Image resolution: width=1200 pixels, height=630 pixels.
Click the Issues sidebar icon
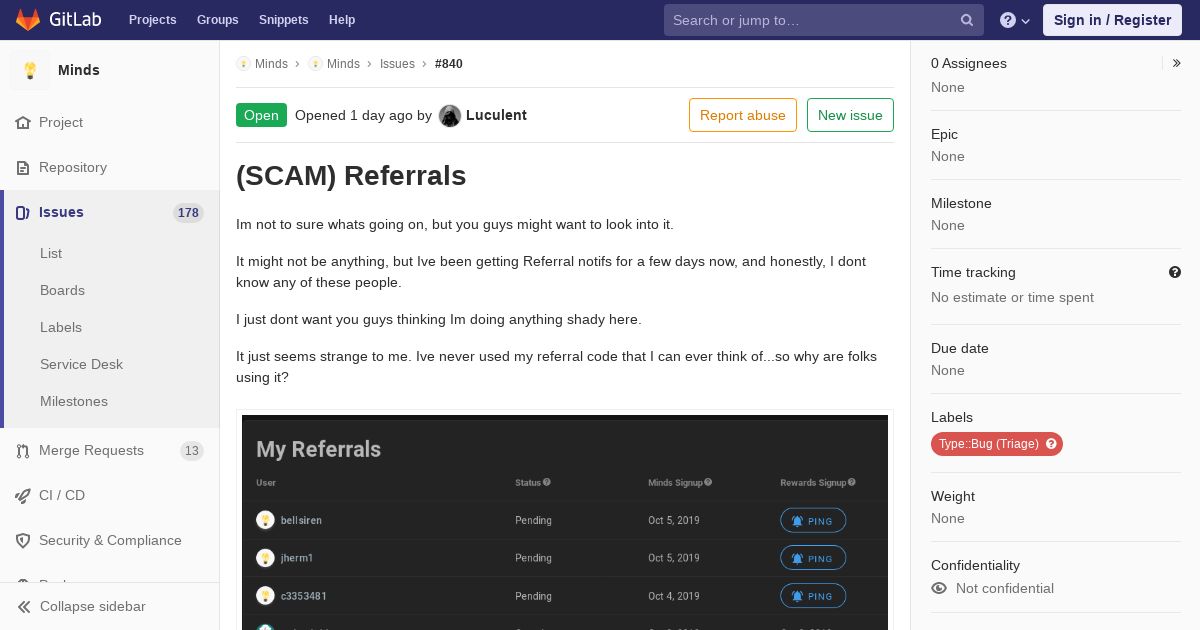pos(23,212)
